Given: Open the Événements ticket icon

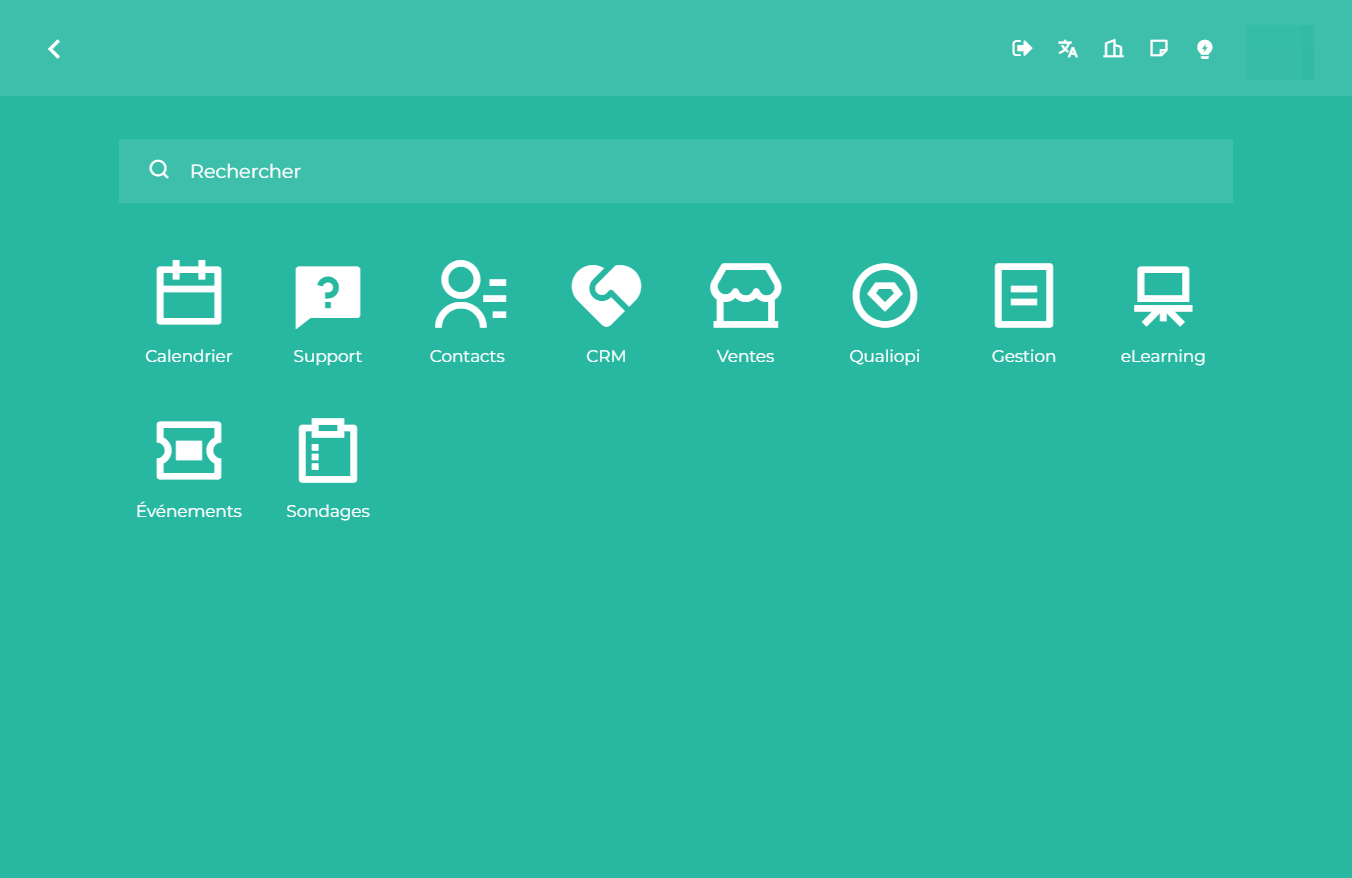Looking at the screenshot, I should point(189,450).
